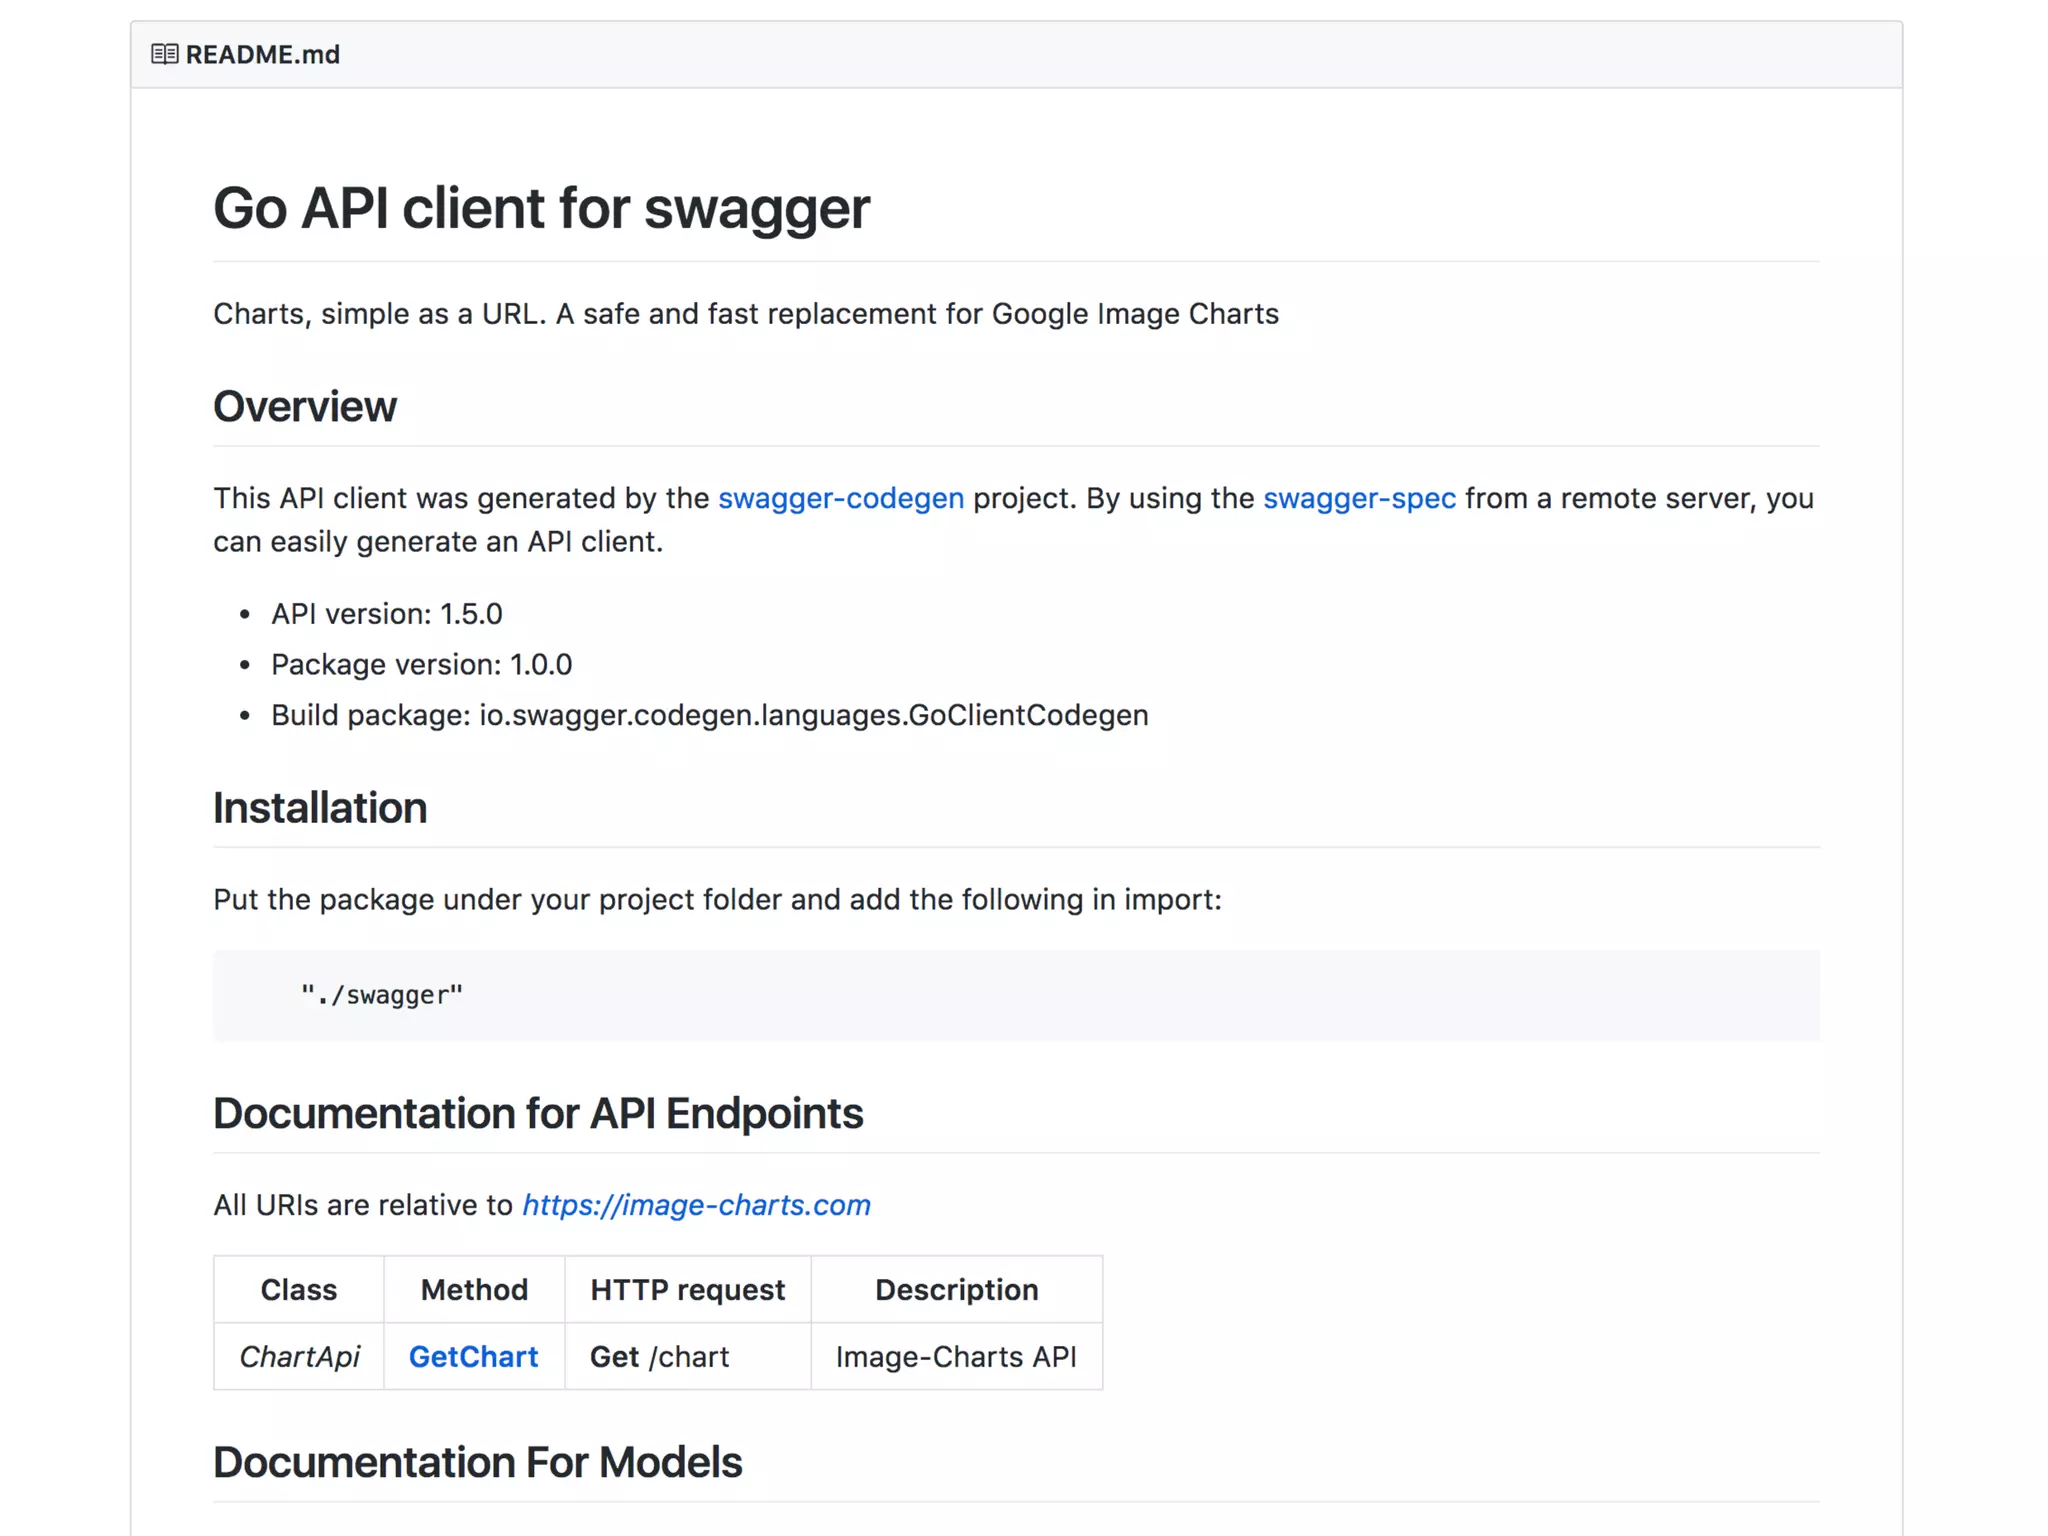Click the "./swagger" code block
The image size is (2048, 1536).
pos(382,995)
